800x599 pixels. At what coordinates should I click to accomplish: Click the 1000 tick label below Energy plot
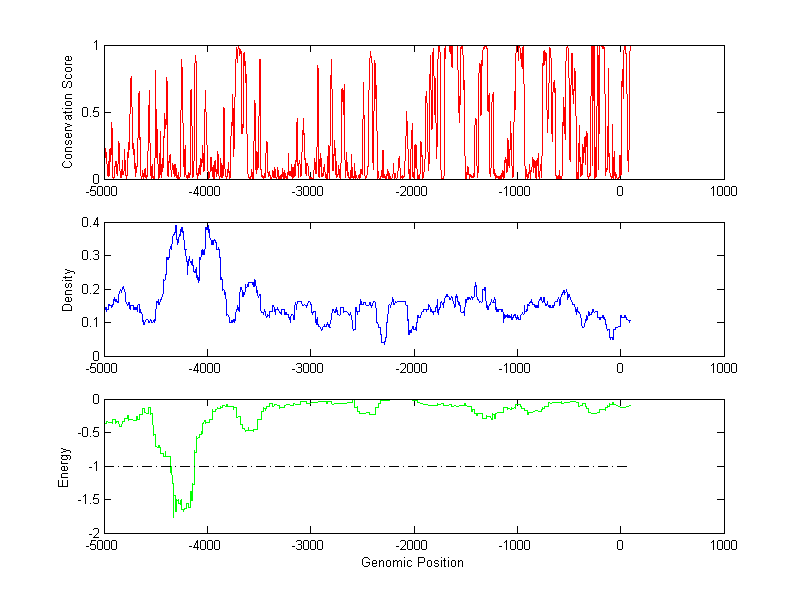[723, 546]
